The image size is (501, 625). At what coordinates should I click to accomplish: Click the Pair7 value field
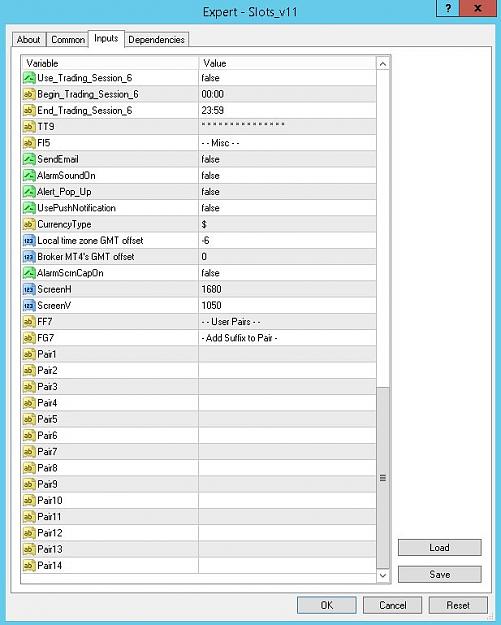pyautogui.click(x=287, y=452)
